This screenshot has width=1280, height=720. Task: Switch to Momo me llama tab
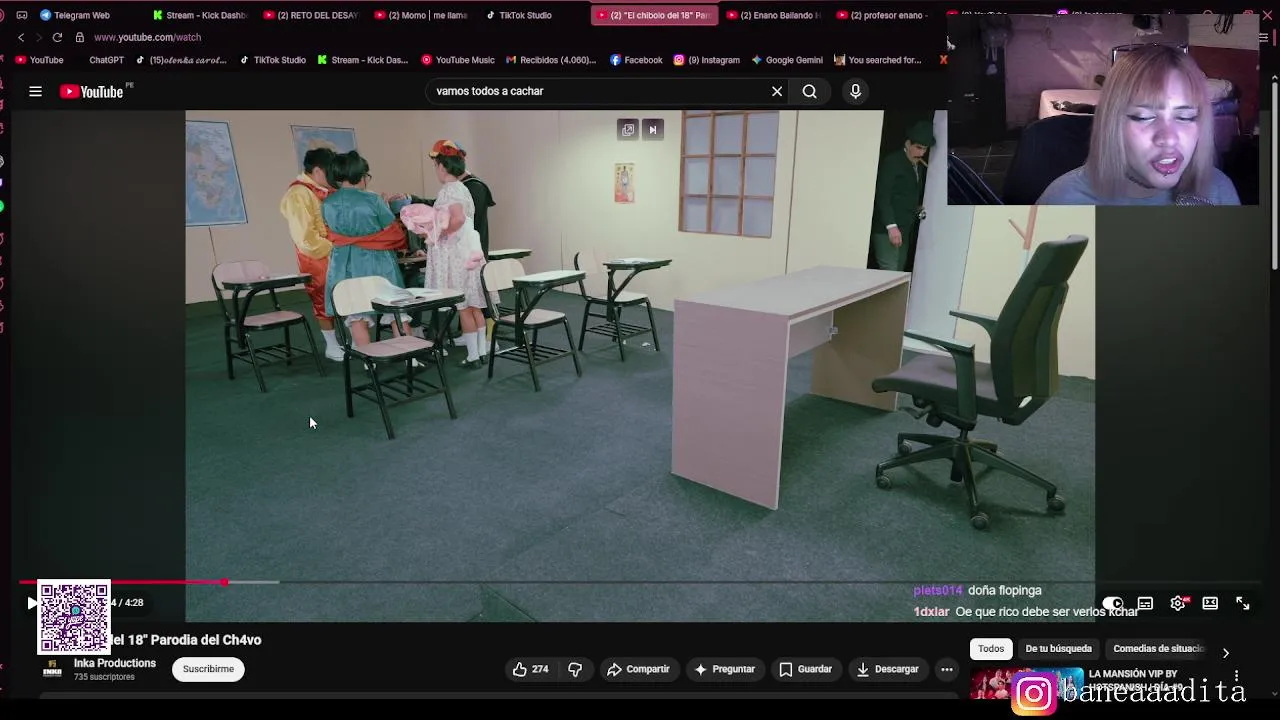point(420,15)
